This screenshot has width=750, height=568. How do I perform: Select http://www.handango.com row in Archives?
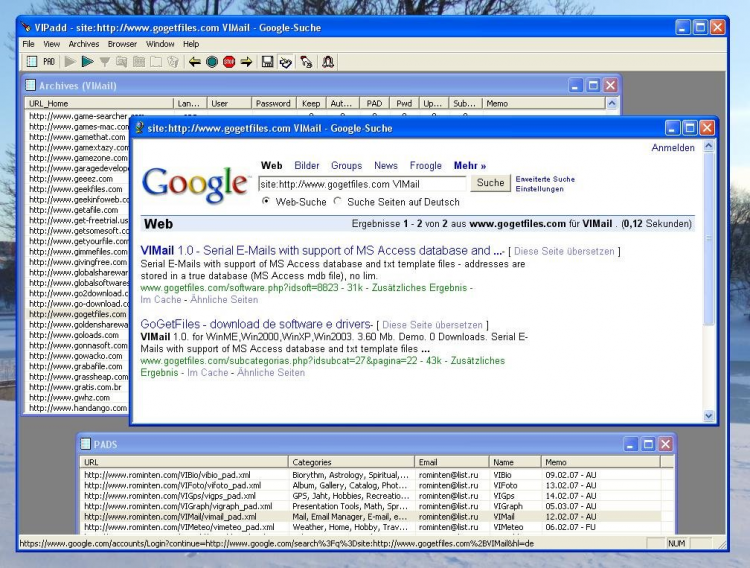point(77,408)
